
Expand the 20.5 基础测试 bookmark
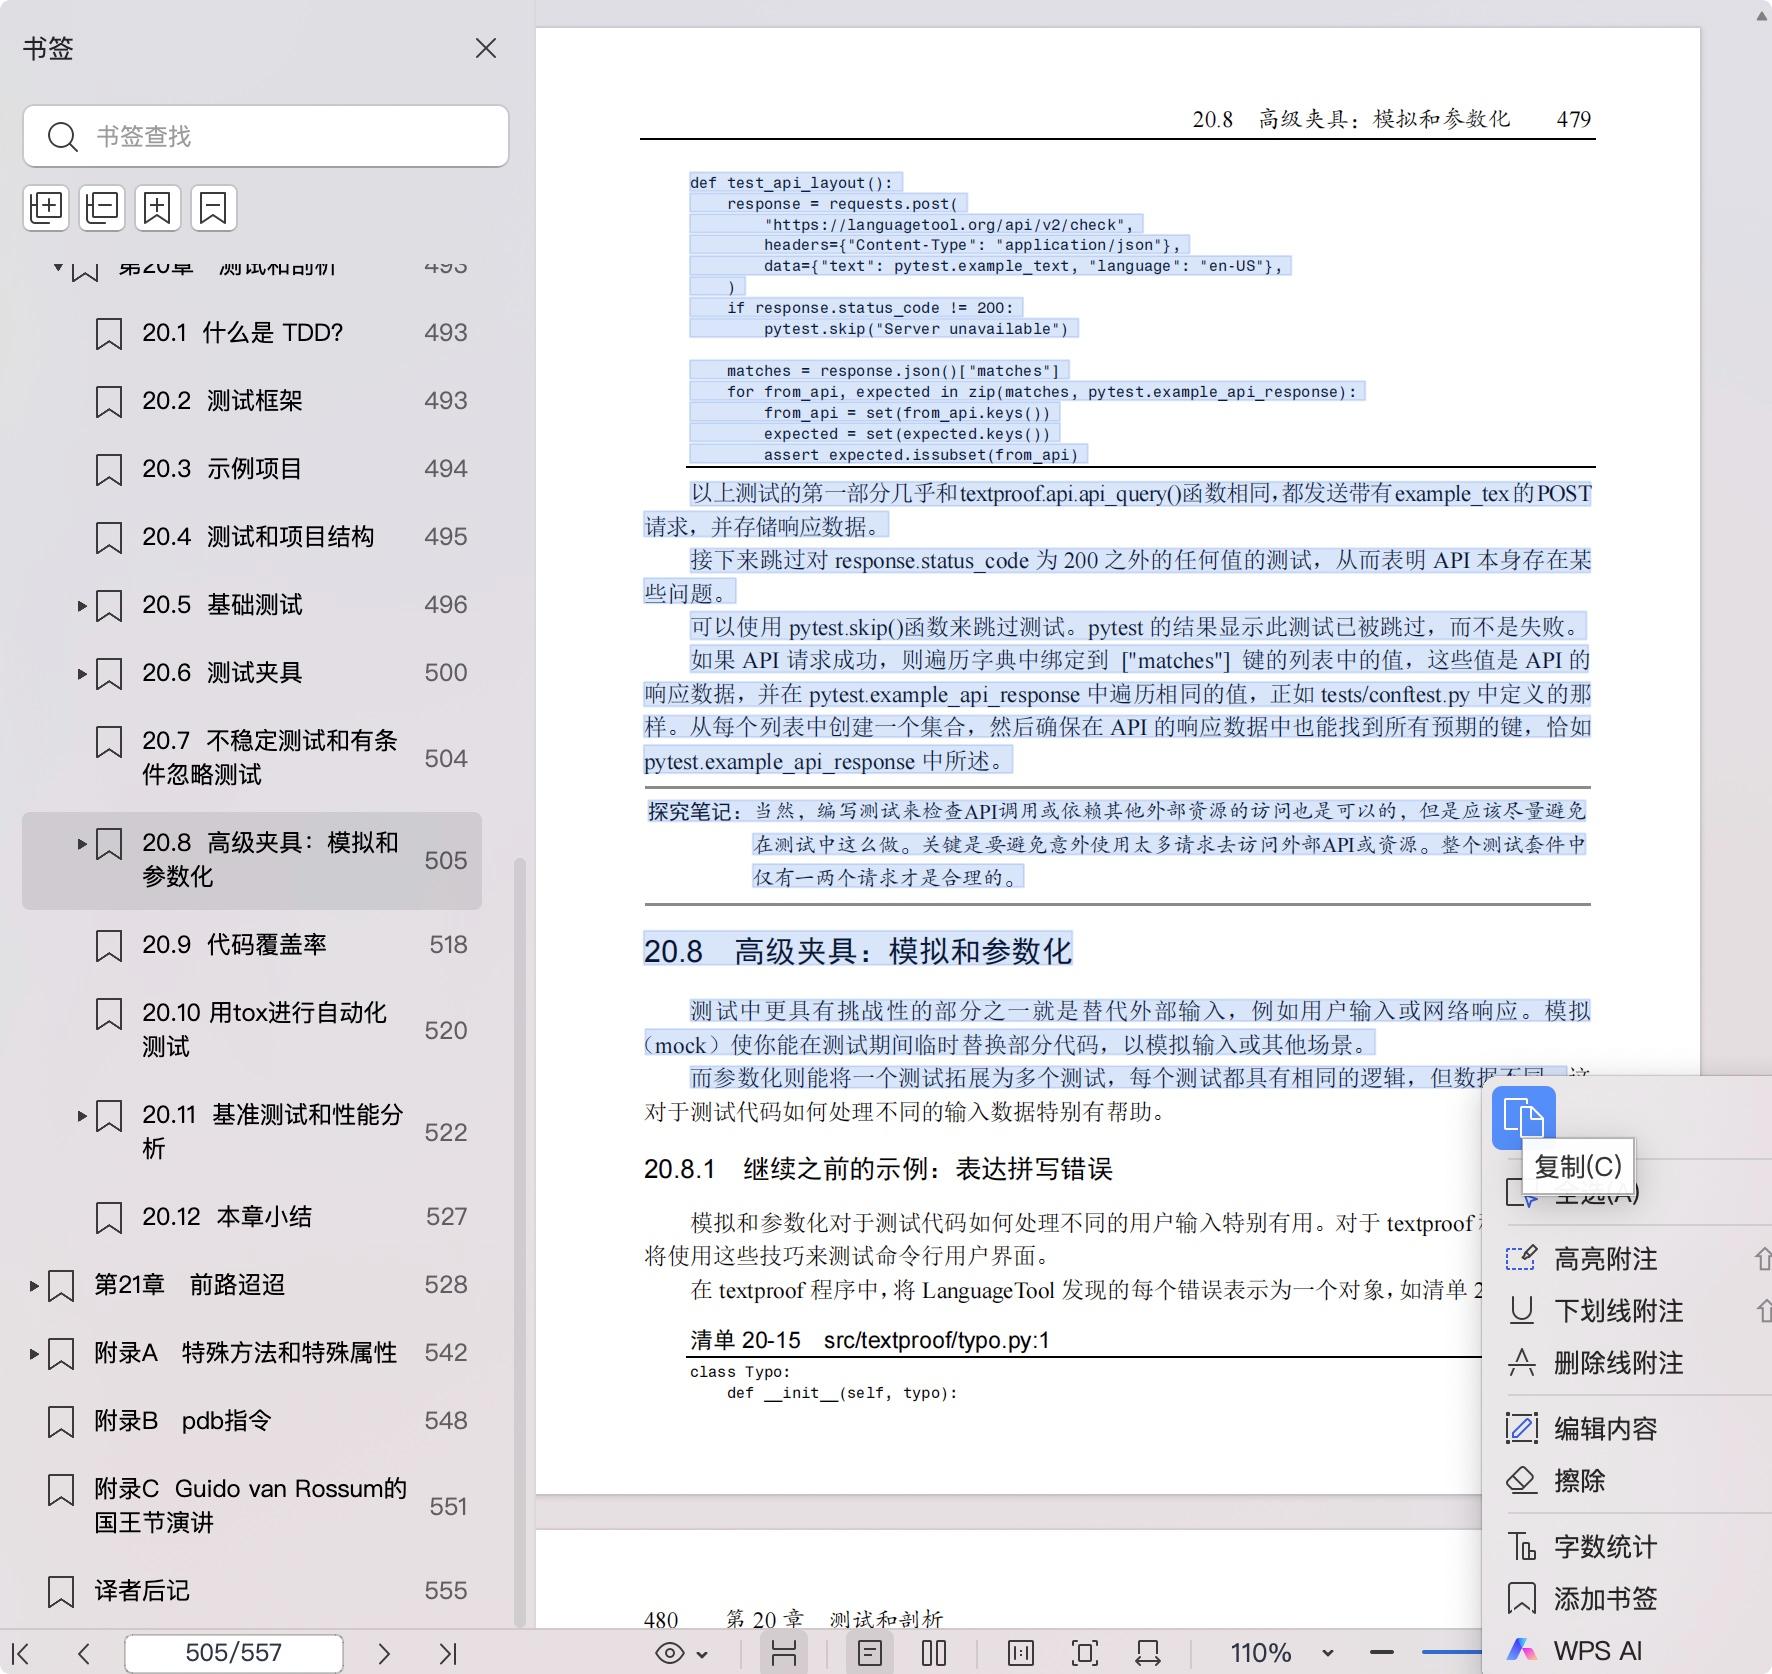[x=82, y=606]
